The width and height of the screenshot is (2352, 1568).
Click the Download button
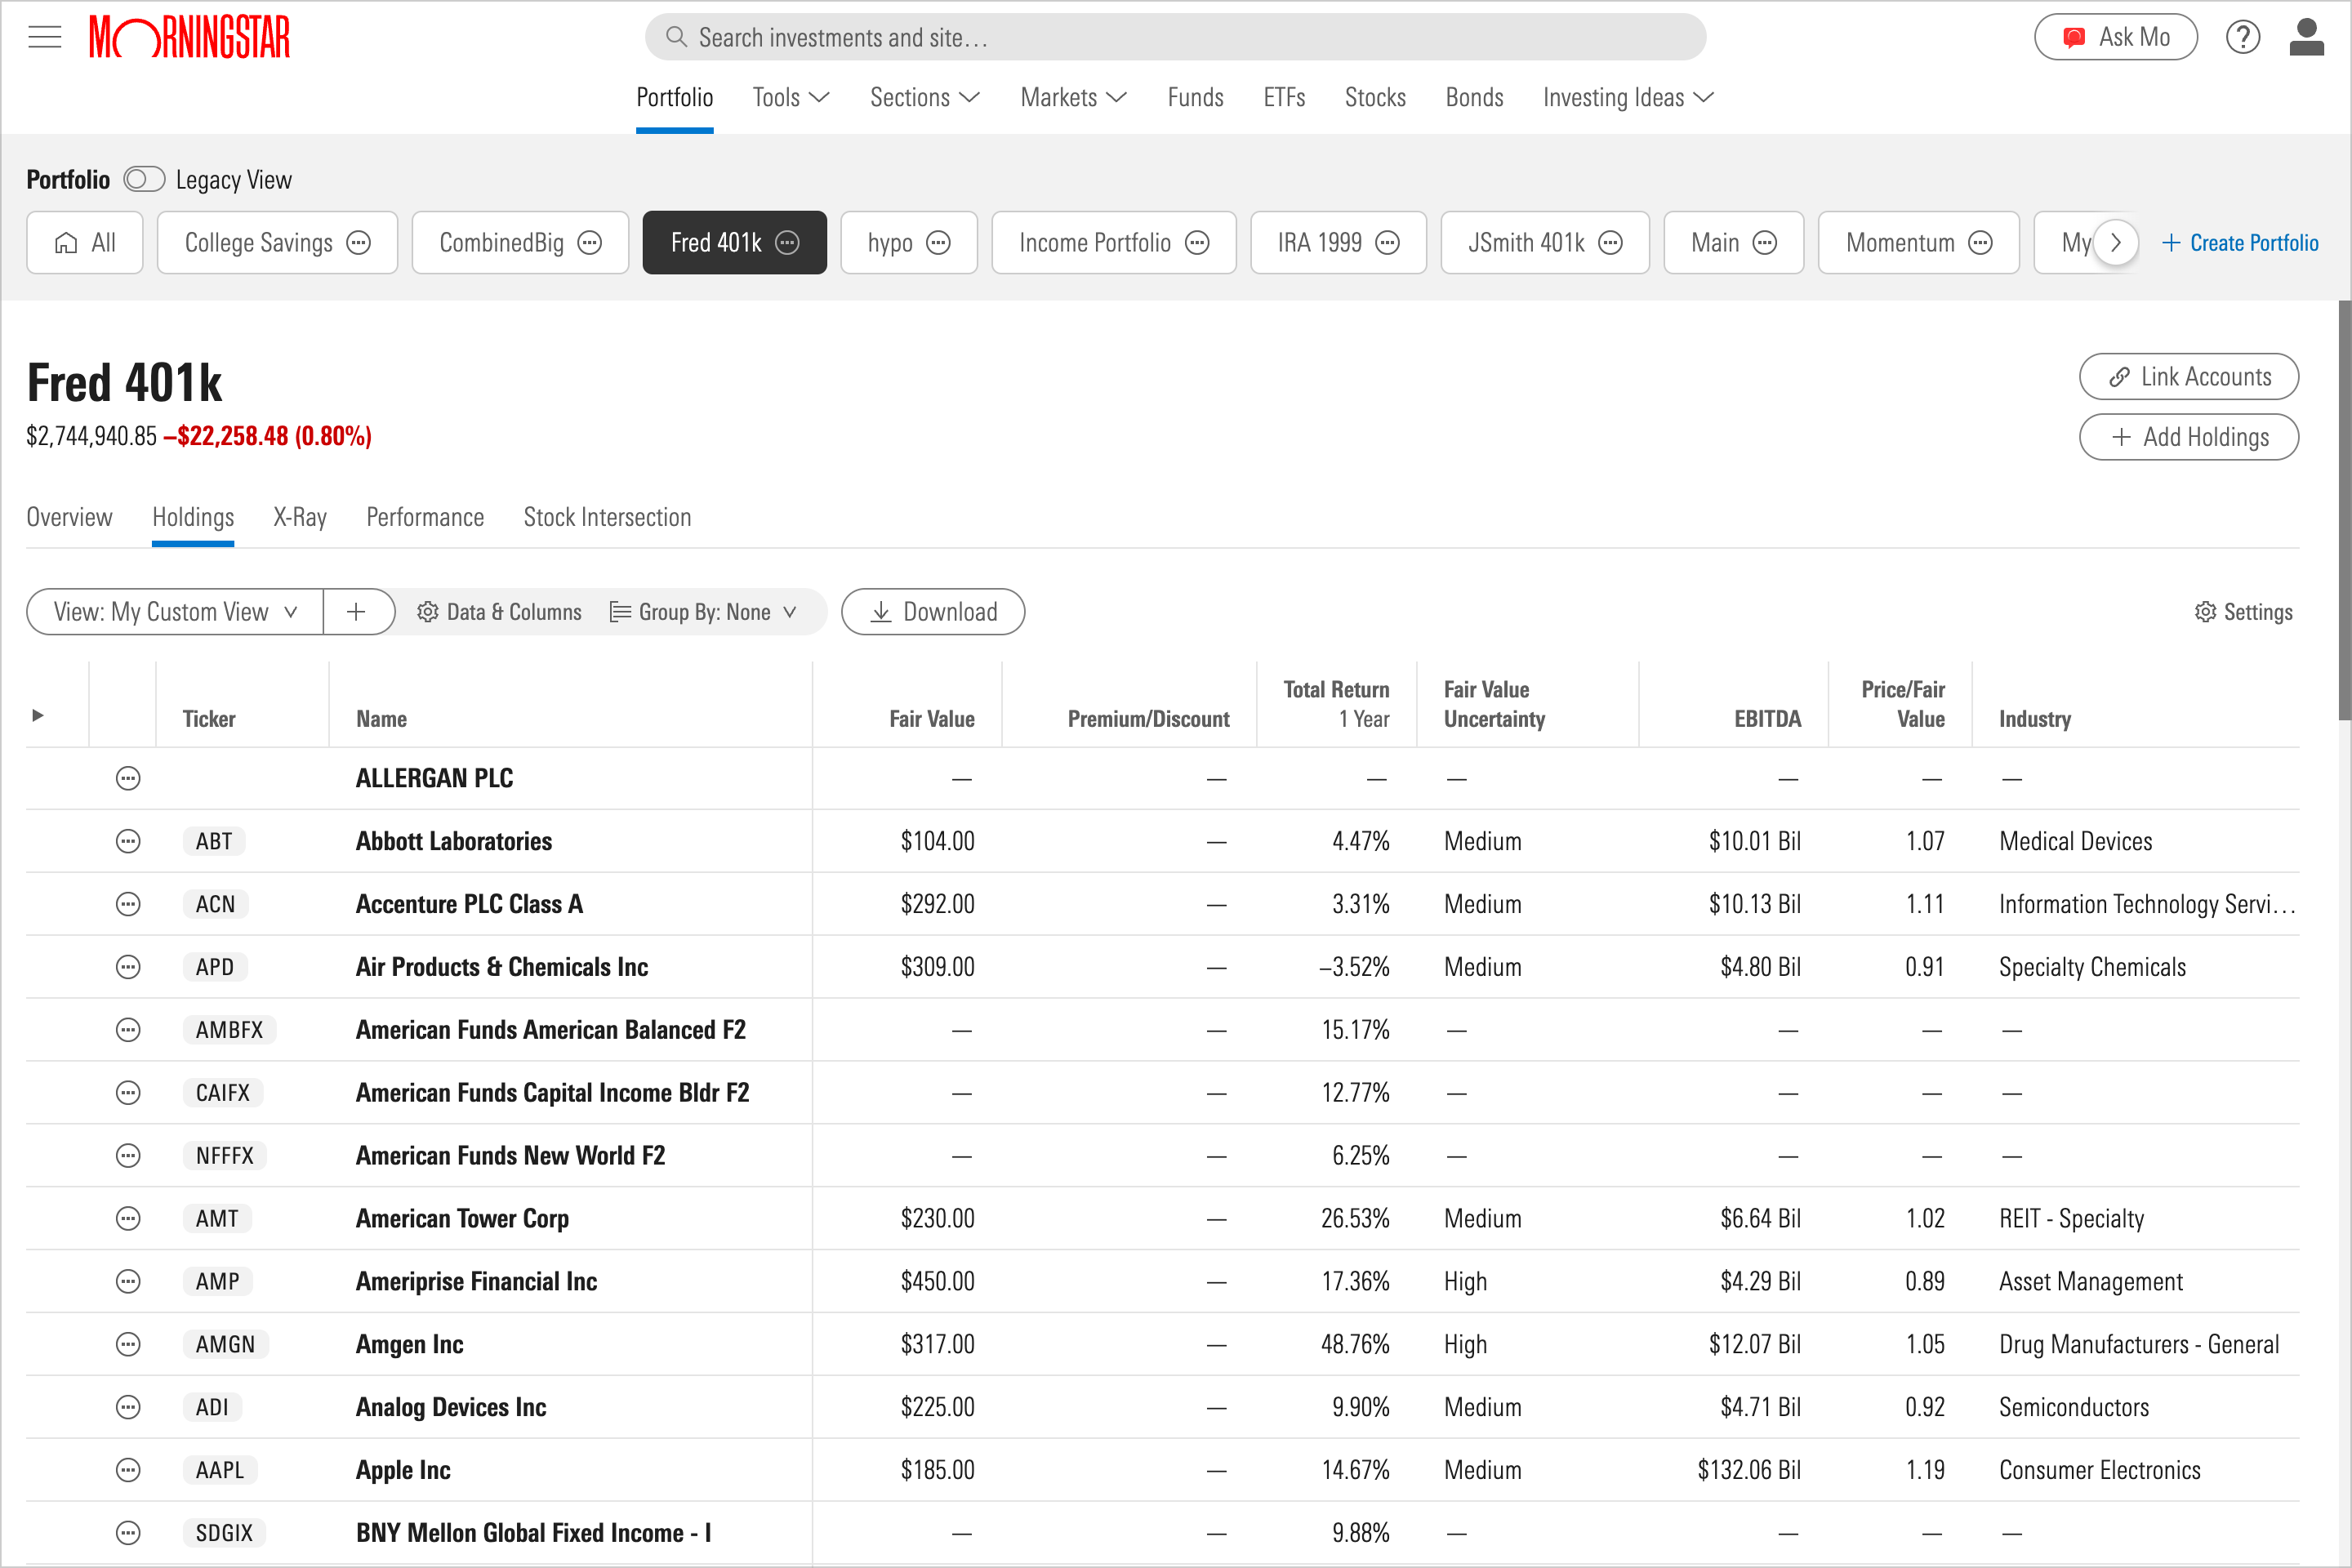[933, 612]
